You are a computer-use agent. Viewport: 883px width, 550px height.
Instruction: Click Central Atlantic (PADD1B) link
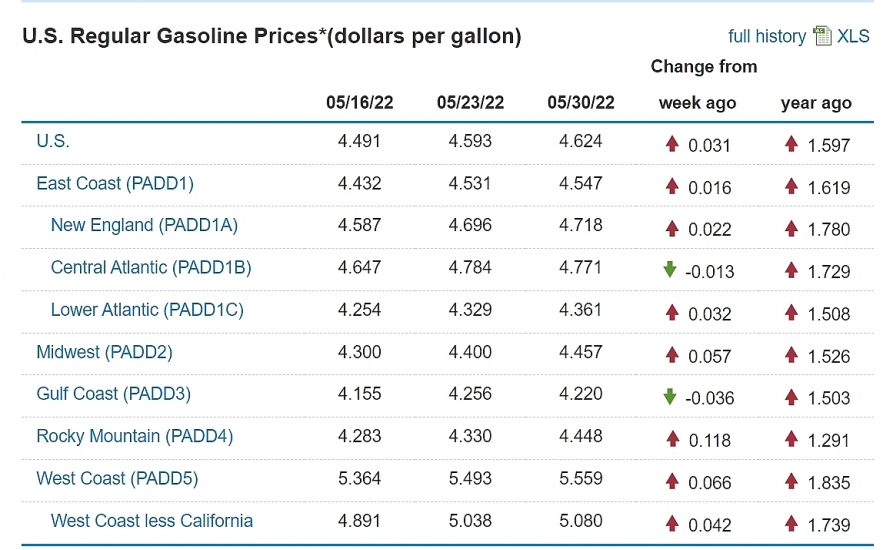151,267
